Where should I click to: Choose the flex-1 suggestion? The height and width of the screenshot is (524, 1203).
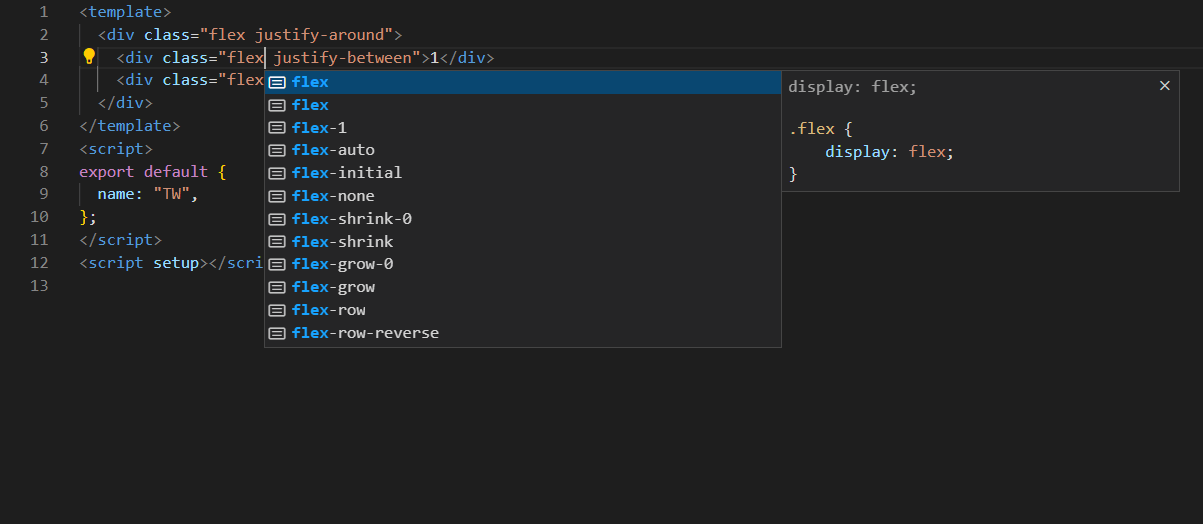pyautogui.click(x=523, y=128)
